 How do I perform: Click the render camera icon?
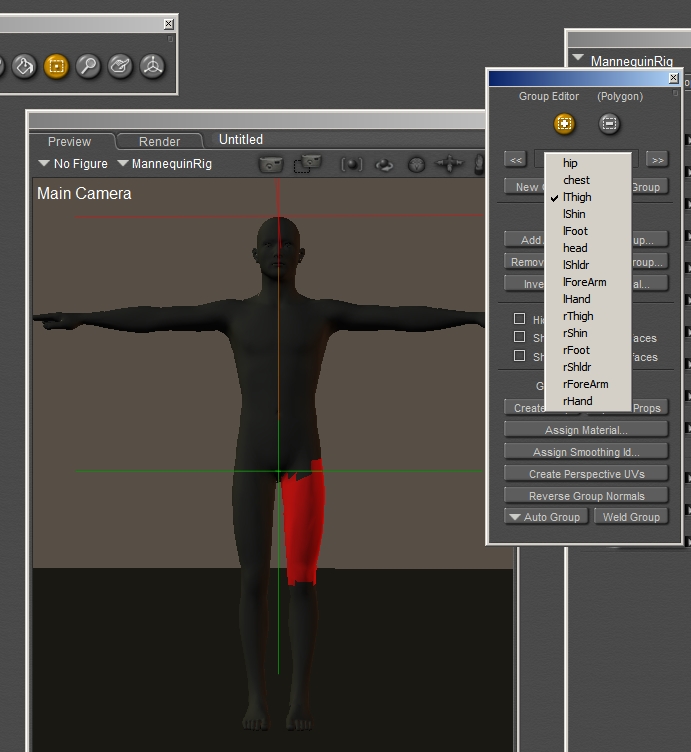point(270,164)
